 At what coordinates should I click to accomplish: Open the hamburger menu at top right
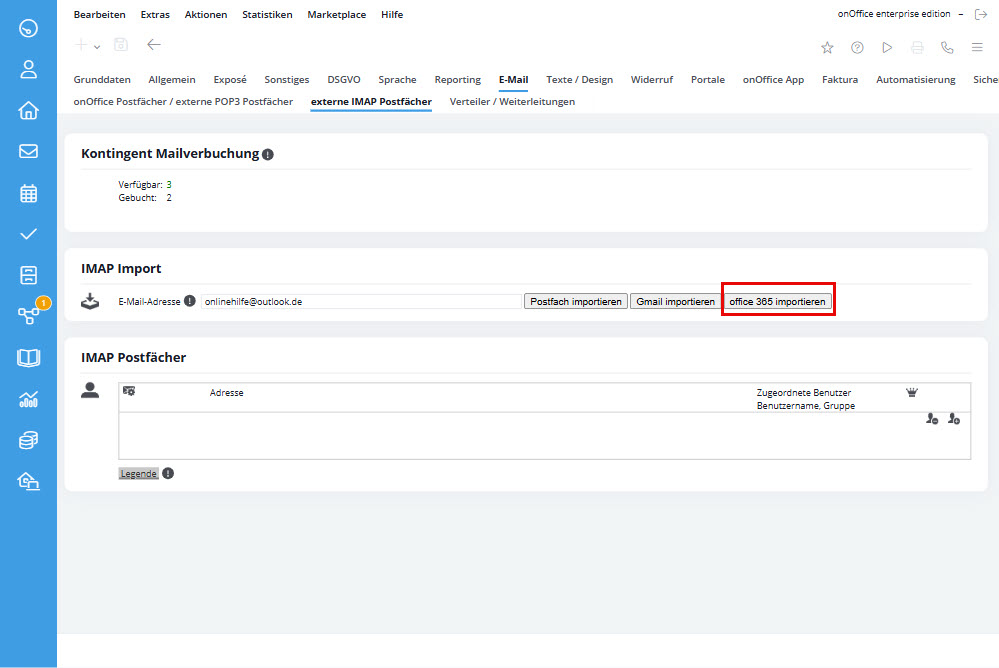tap(977, 47)
